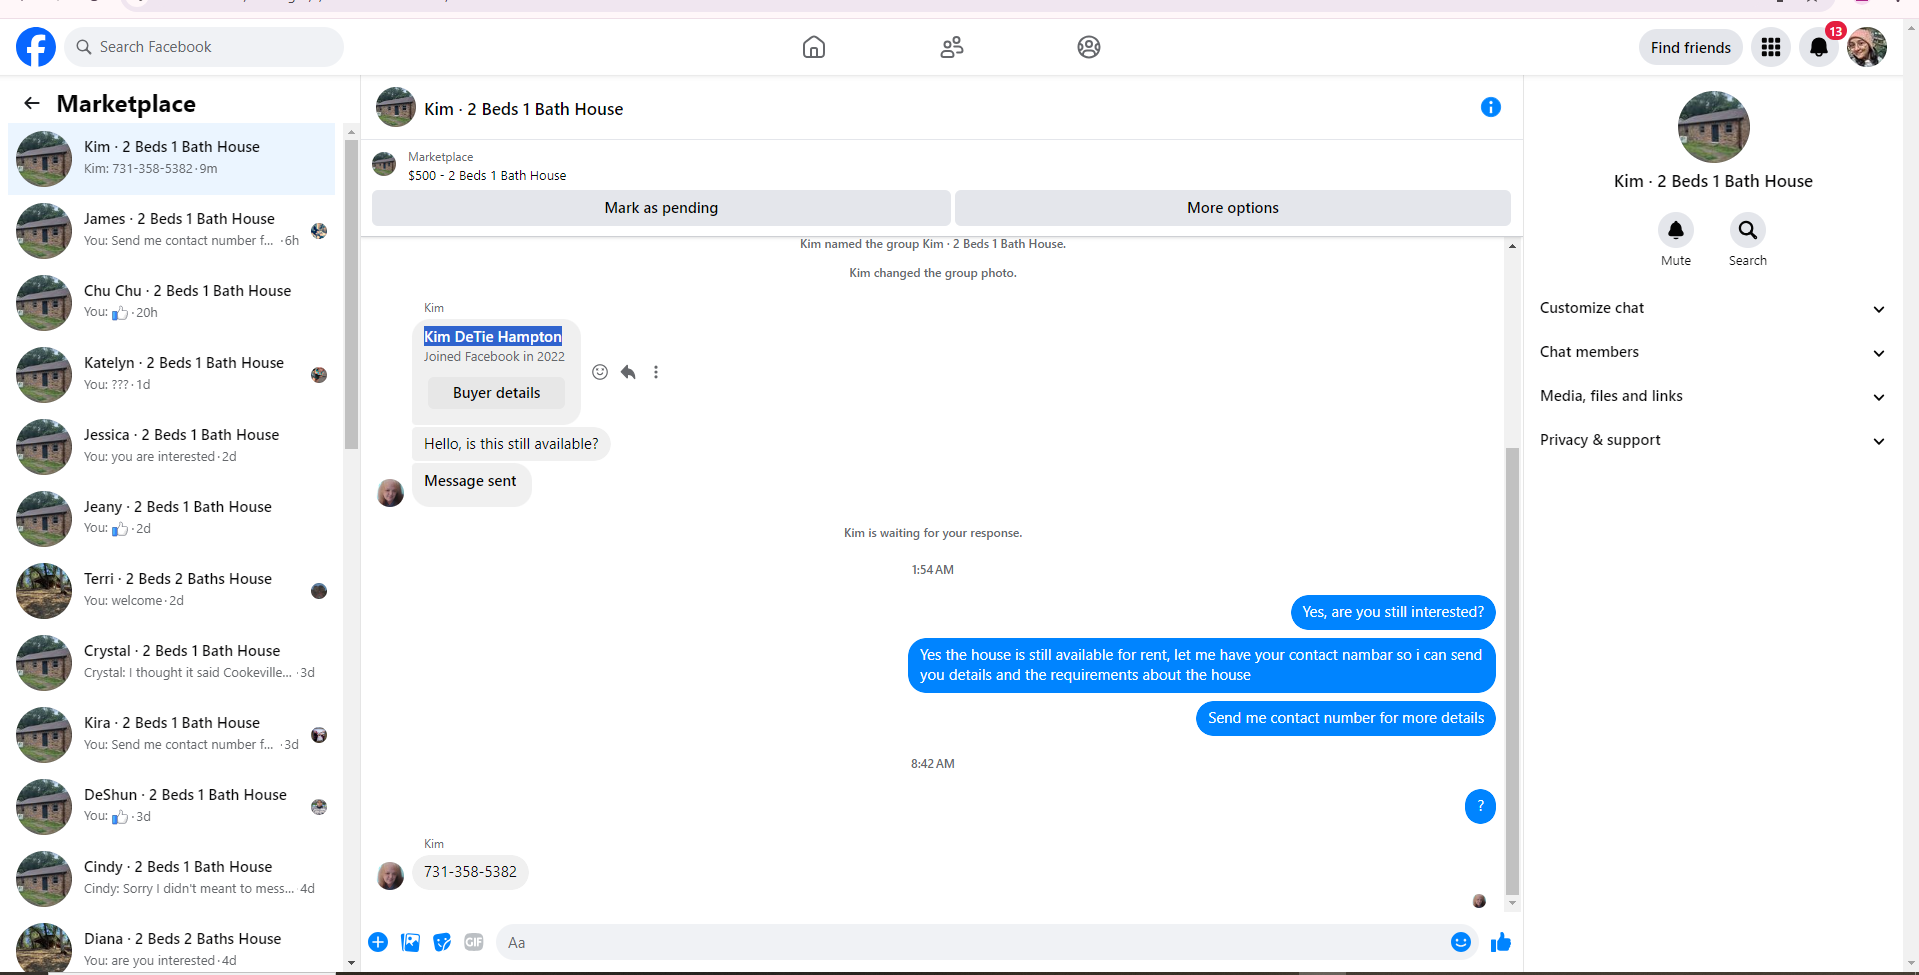
Task: Open emoji picker in message box
Action: click(1461, 942)
